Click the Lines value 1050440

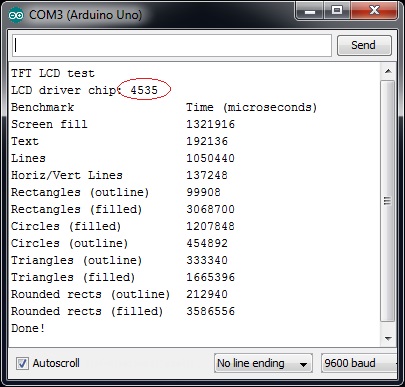(x=210, y=158)
